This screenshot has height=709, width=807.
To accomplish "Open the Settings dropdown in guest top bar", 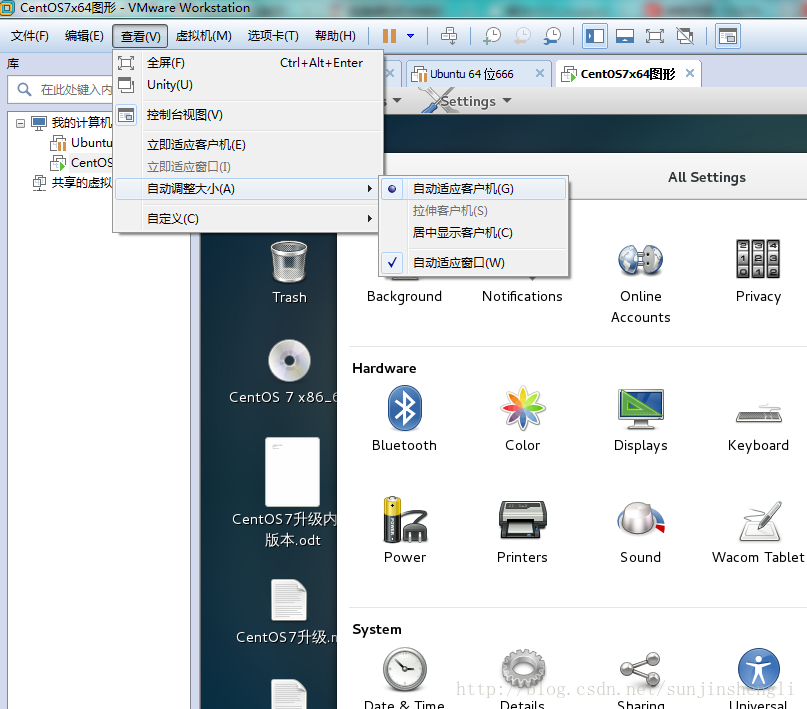I will (x=467, y=101).
